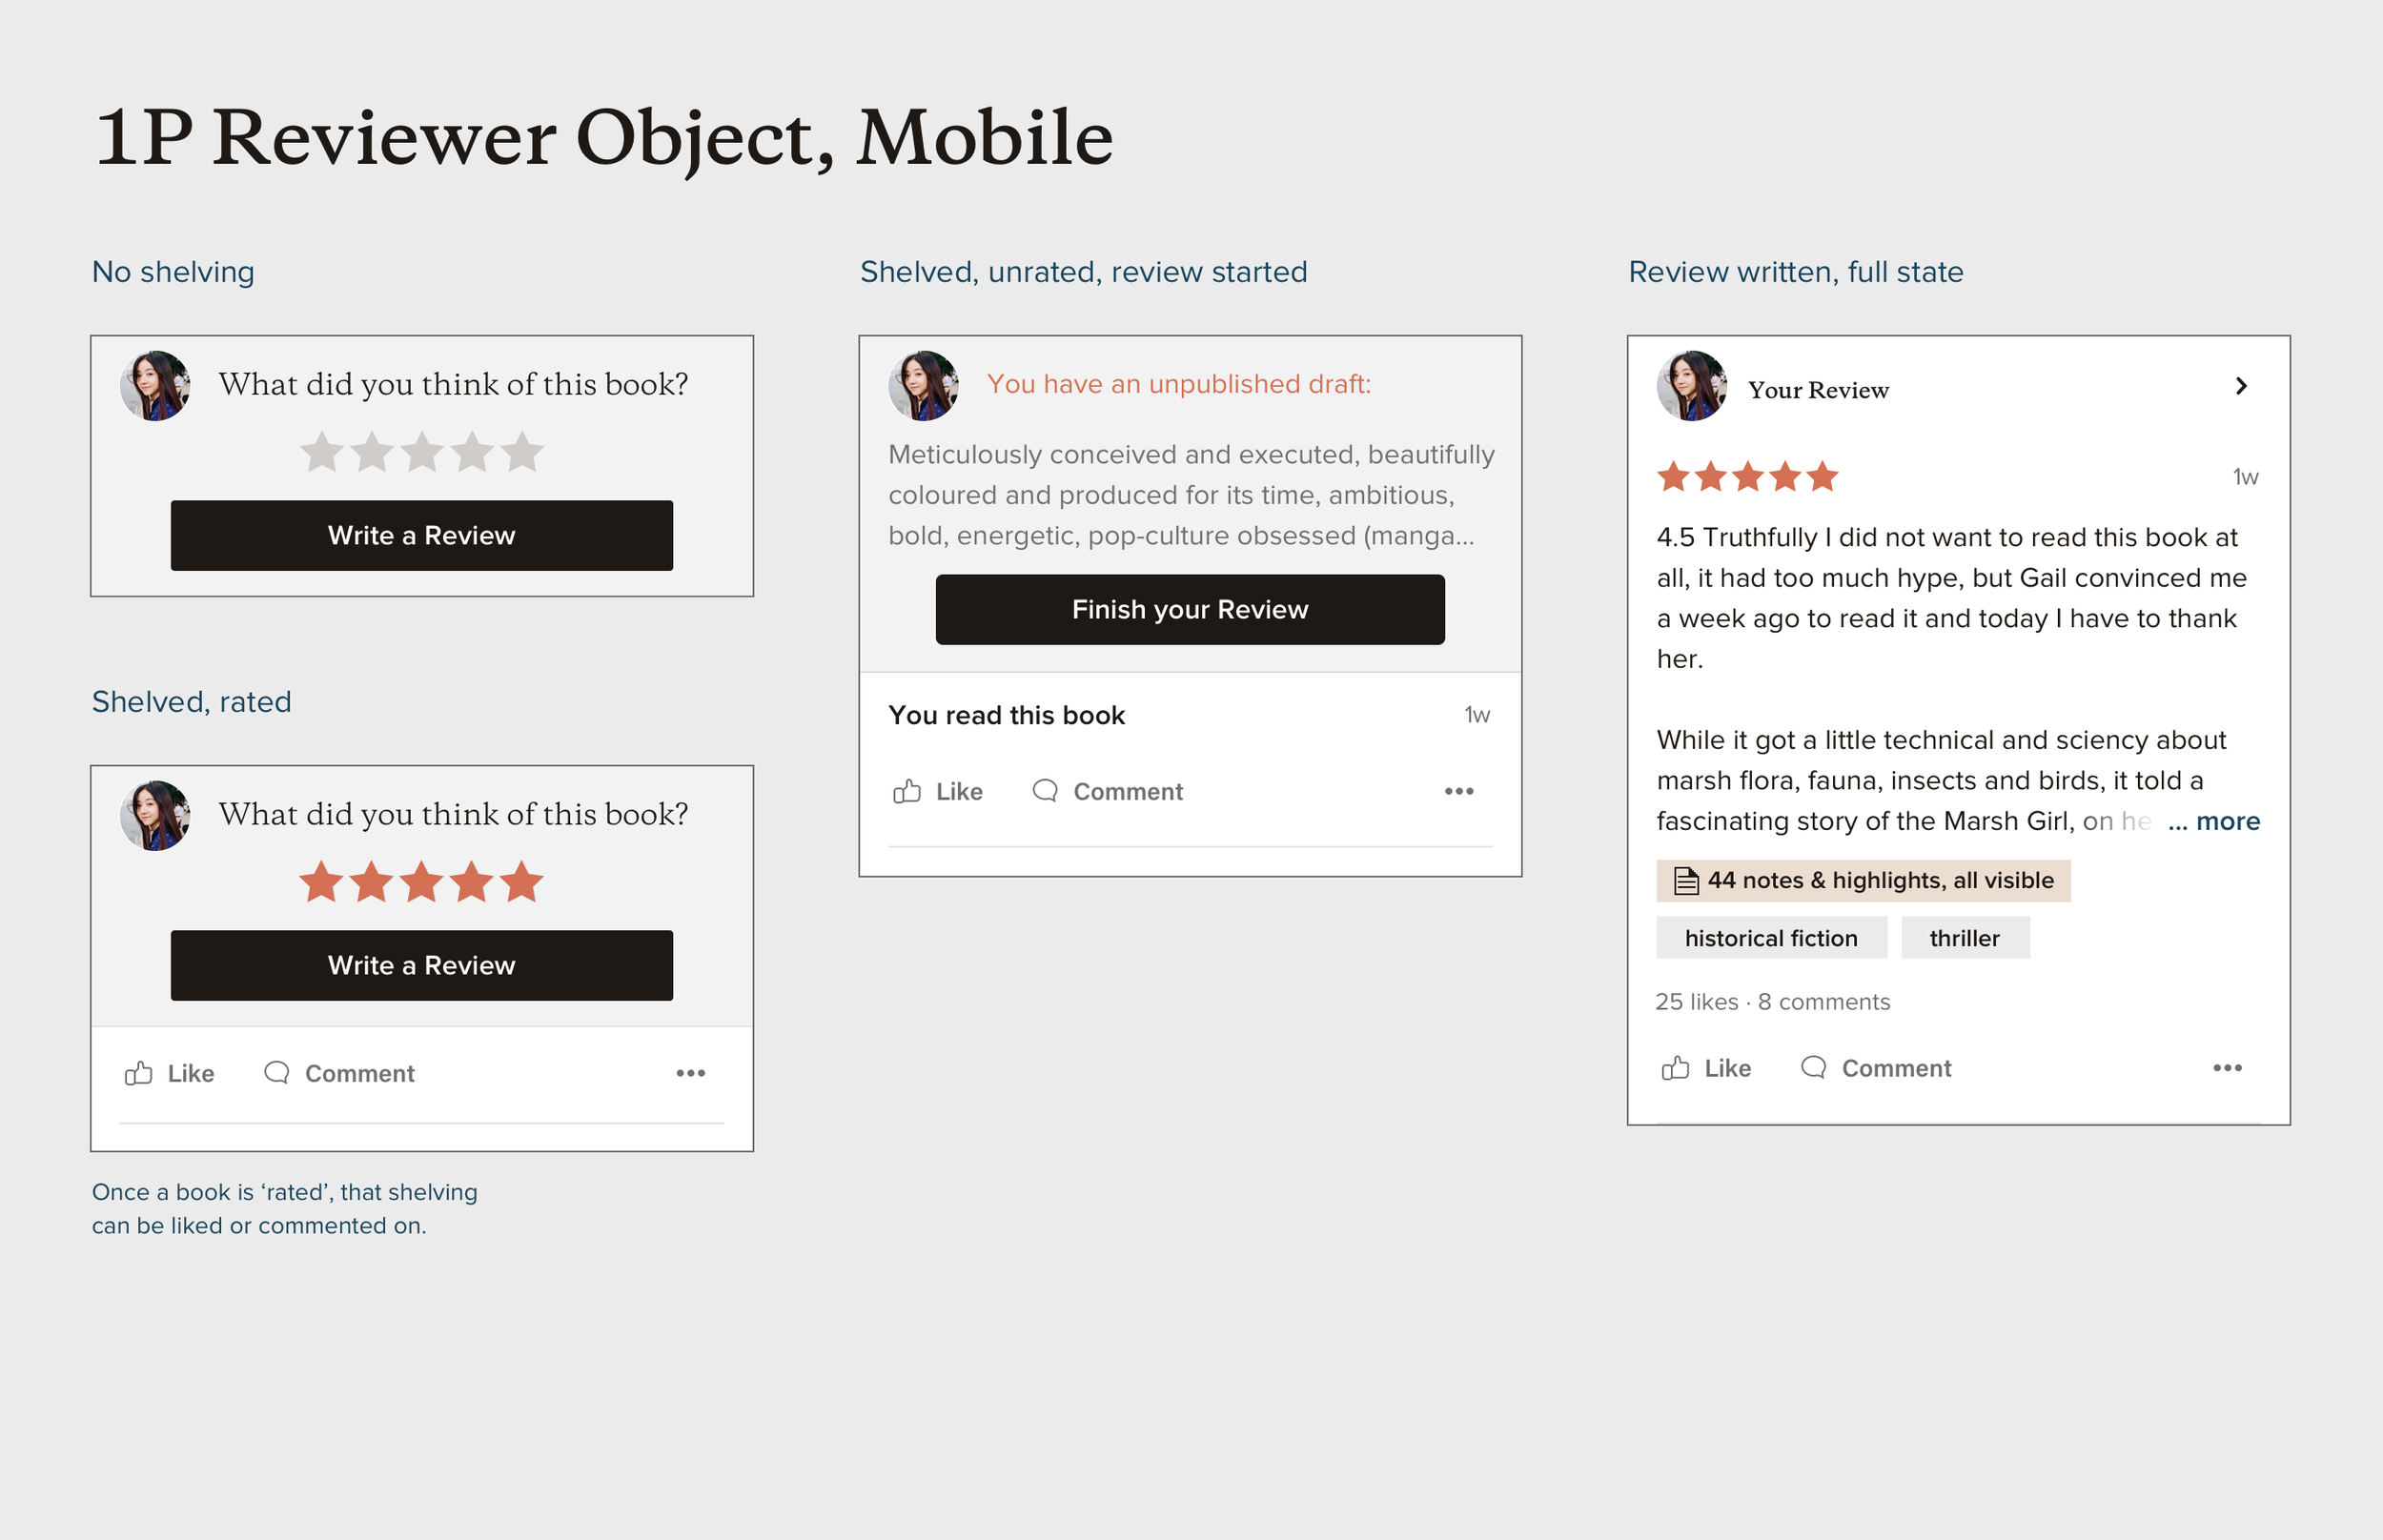The height and width of the screenshot is (1540, 2383).
Task: Open three-dot menu in Your Review card
Action: point(2227,1068)
